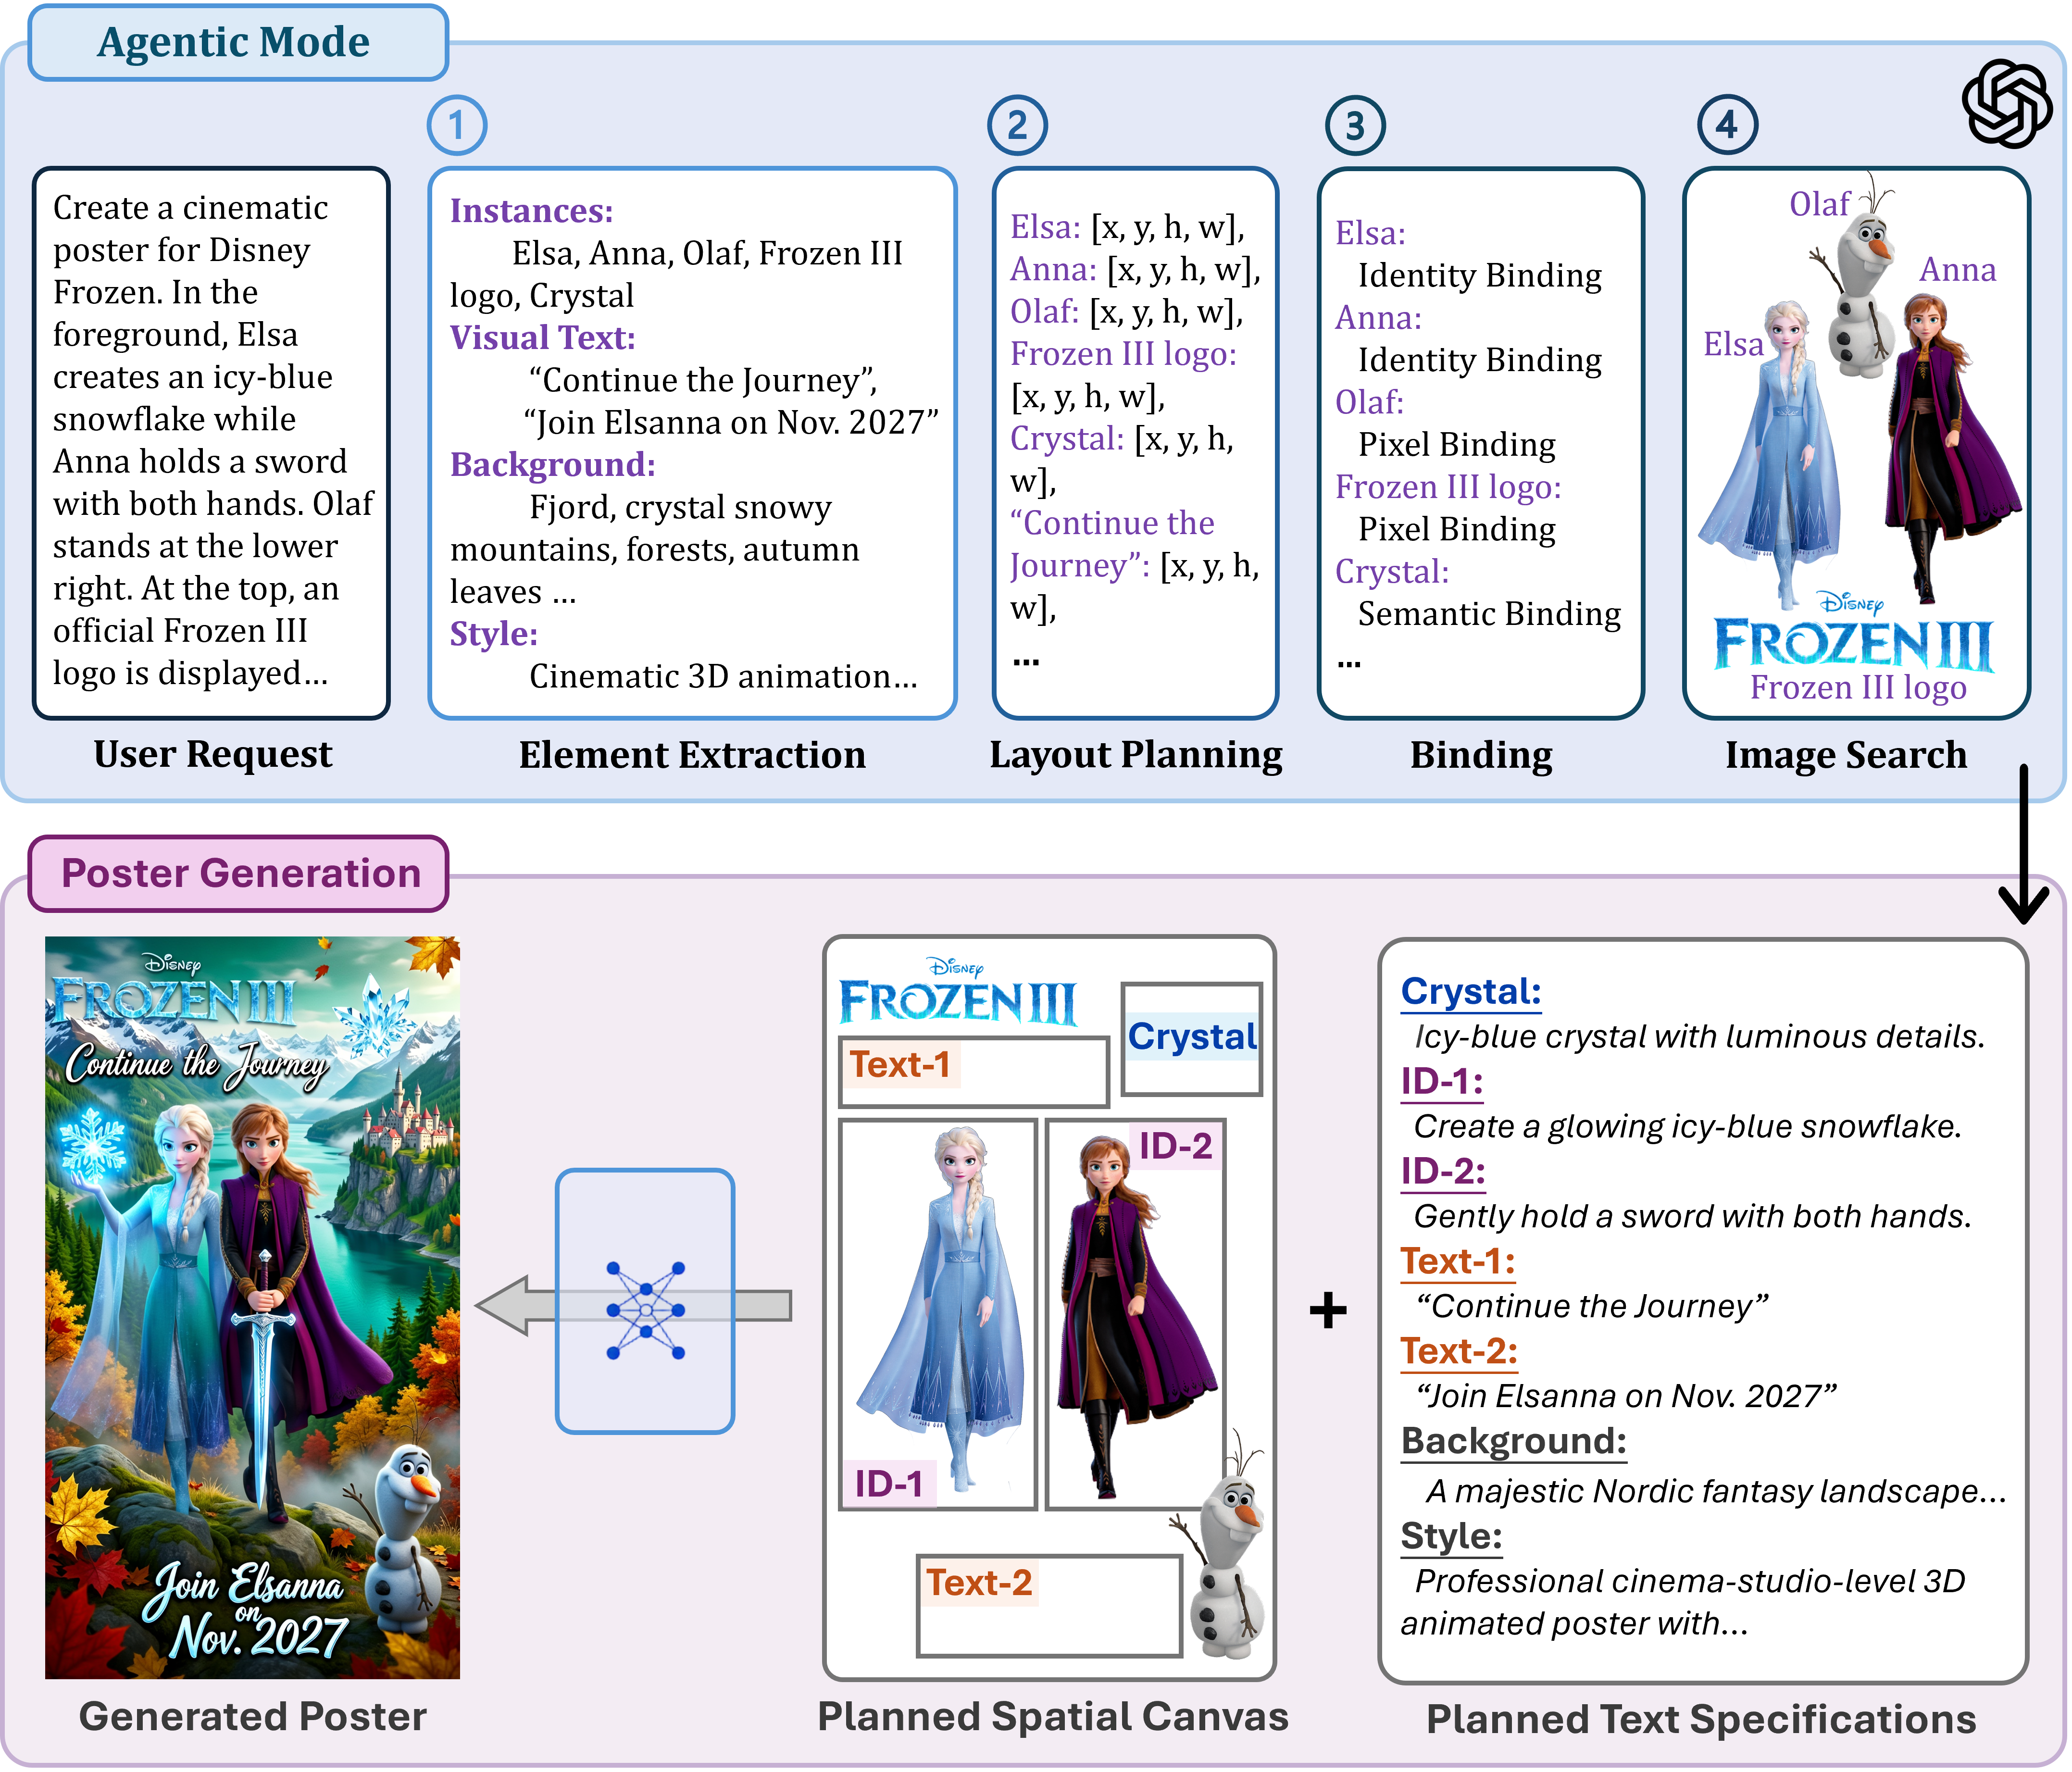This screenshot has width=2072, height=1772.
Task: Click the Agentic Mode section label
Action: [238, 43]
